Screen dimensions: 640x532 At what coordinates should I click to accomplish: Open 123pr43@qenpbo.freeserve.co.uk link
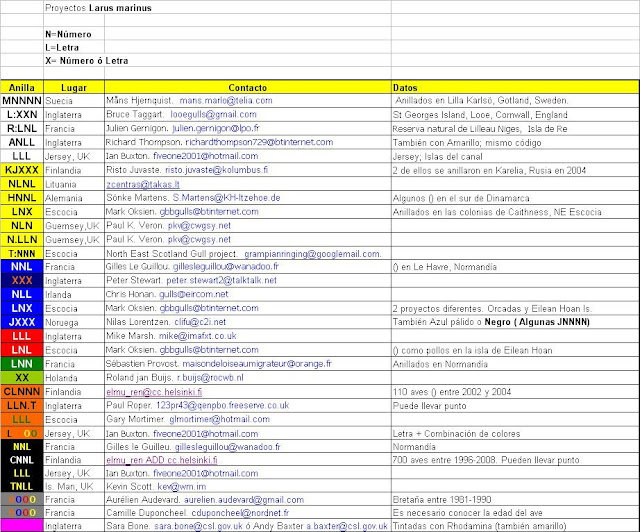(x=222, y=405)
